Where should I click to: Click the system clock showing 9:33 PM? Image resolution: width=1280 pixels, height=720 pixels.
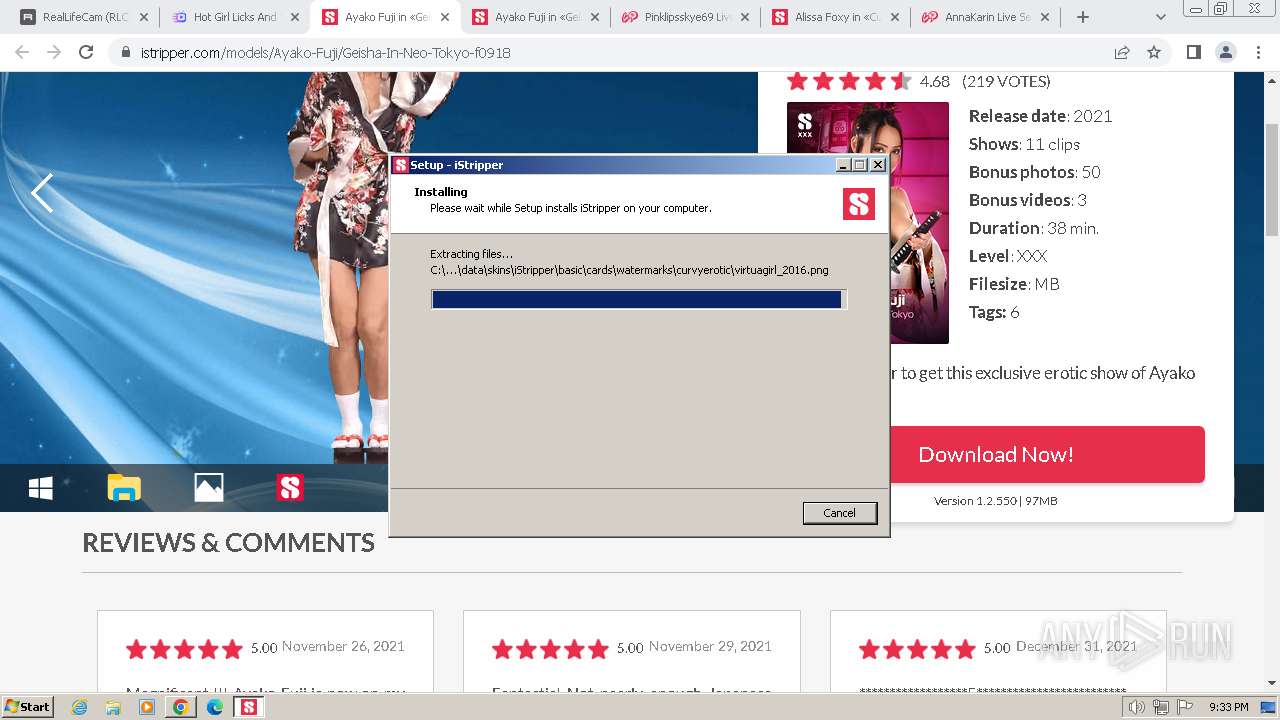pyautogui.click(x=1228, y=707)
